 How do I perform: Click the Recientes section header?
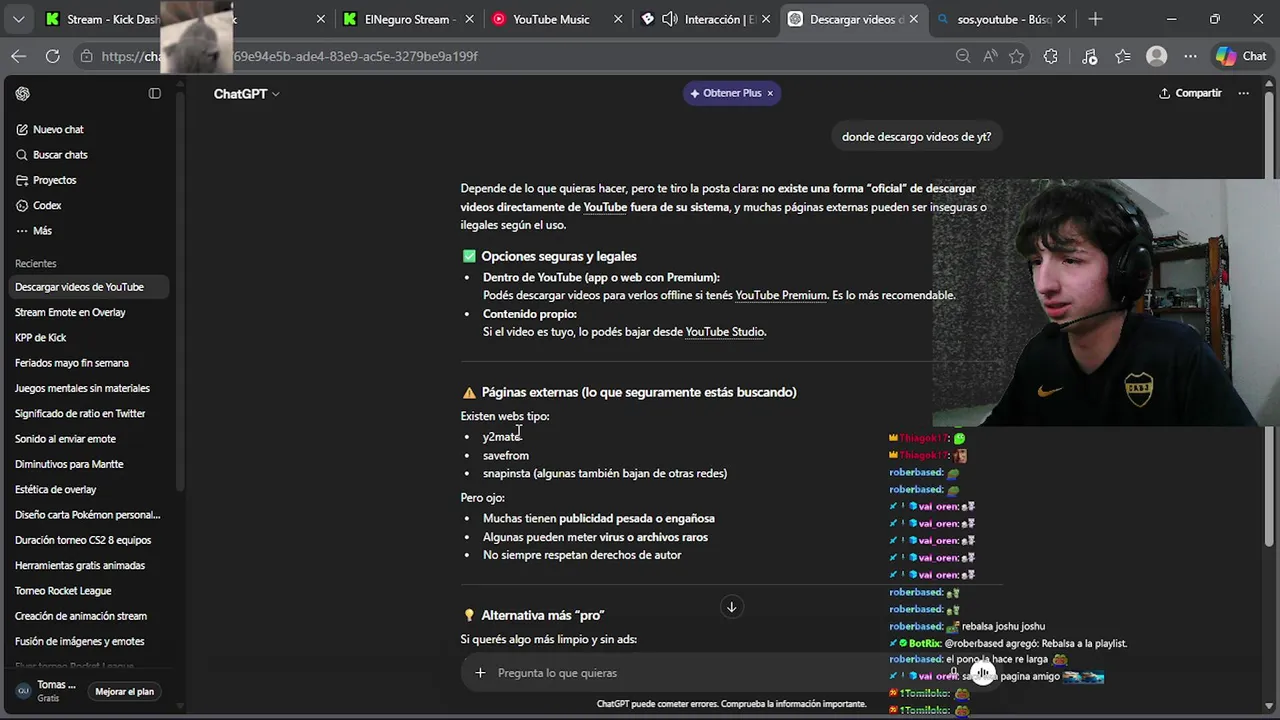pyautogui.click(x=36, y=263)
